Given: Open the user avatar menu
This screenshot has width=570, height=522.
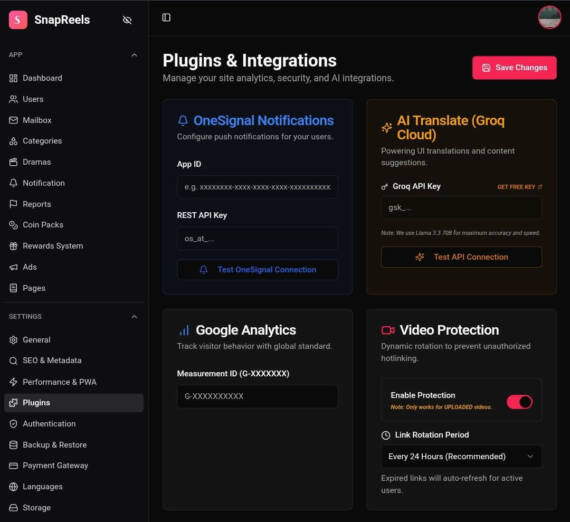Looking at the screenshot, I should point(549,17).
